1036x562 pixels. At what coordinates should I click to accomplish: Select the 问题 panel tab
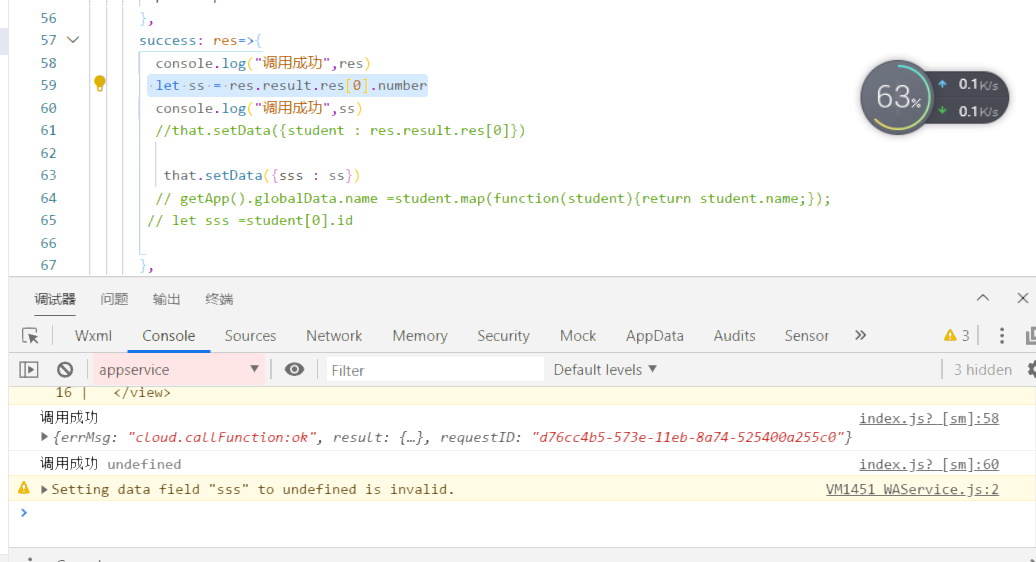[114, 299]
